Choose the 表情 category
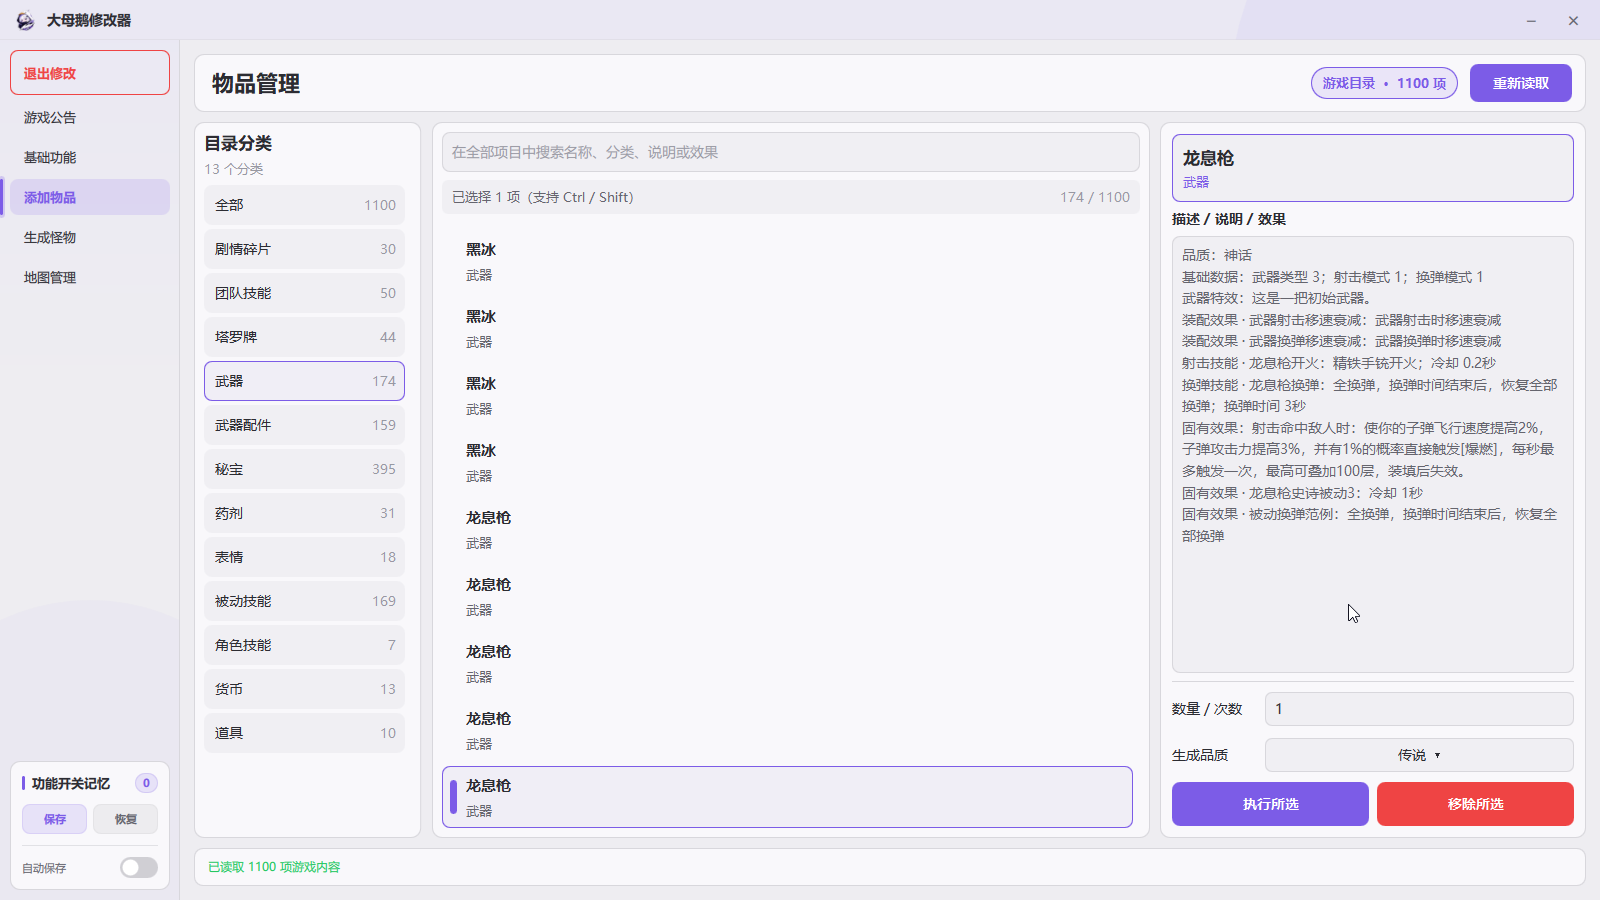The height and width of the screenshot is (900, 1600). (x=304, y=557)
